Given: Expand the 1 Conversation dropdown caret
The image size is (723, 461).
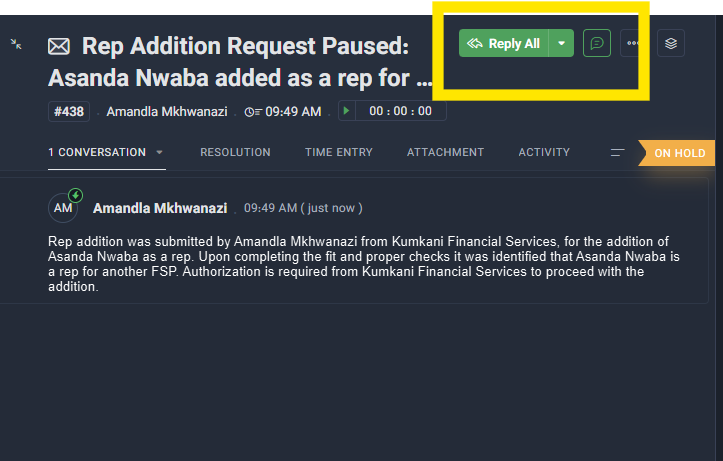Looking at the screenshot, I should (159, 152).
